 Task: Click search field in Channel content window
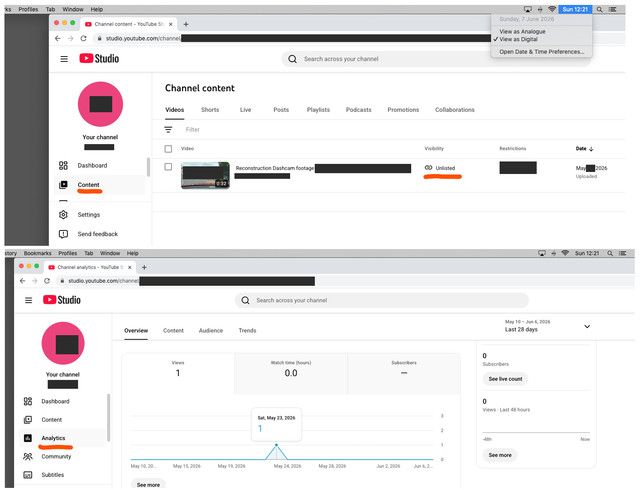click(436, 59)
